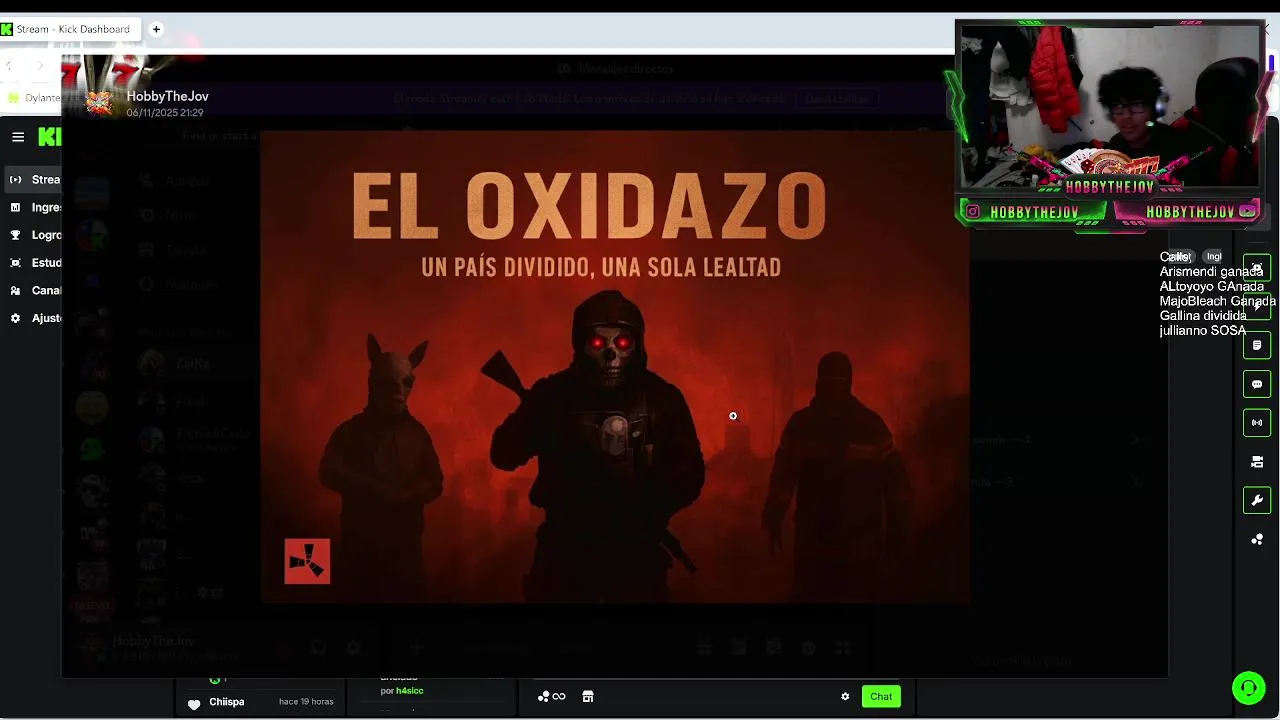
Task: Open the shop icon in chat bar
Action: point(588,697)
